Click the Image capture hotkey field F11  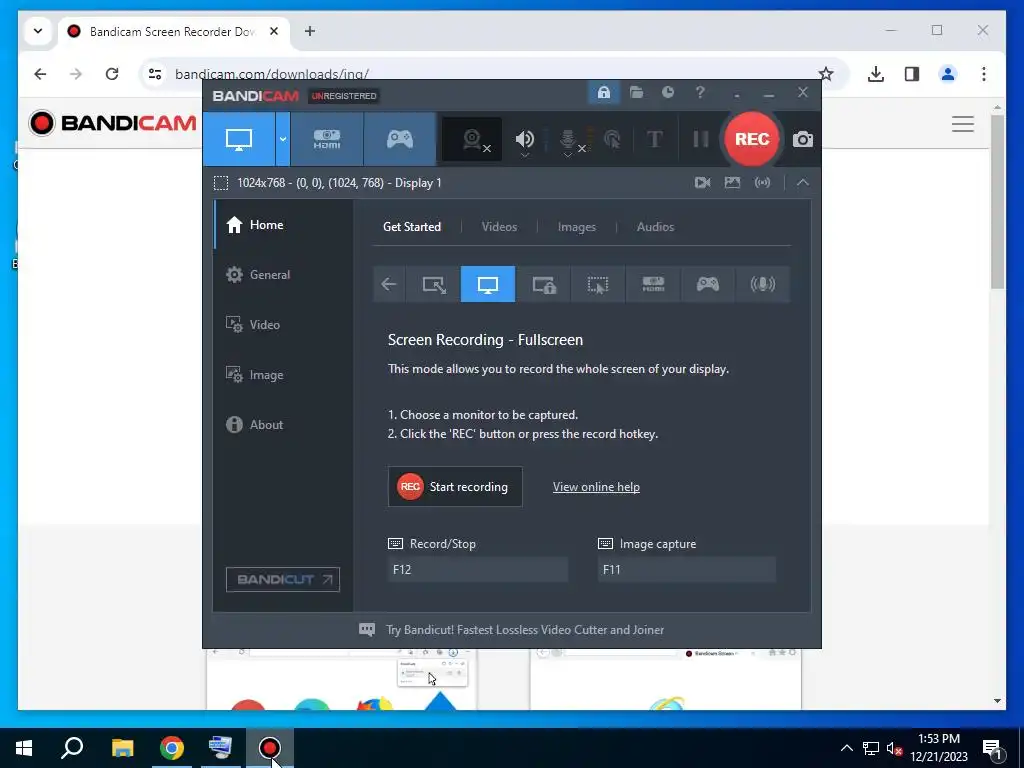(x=686, y=569)
